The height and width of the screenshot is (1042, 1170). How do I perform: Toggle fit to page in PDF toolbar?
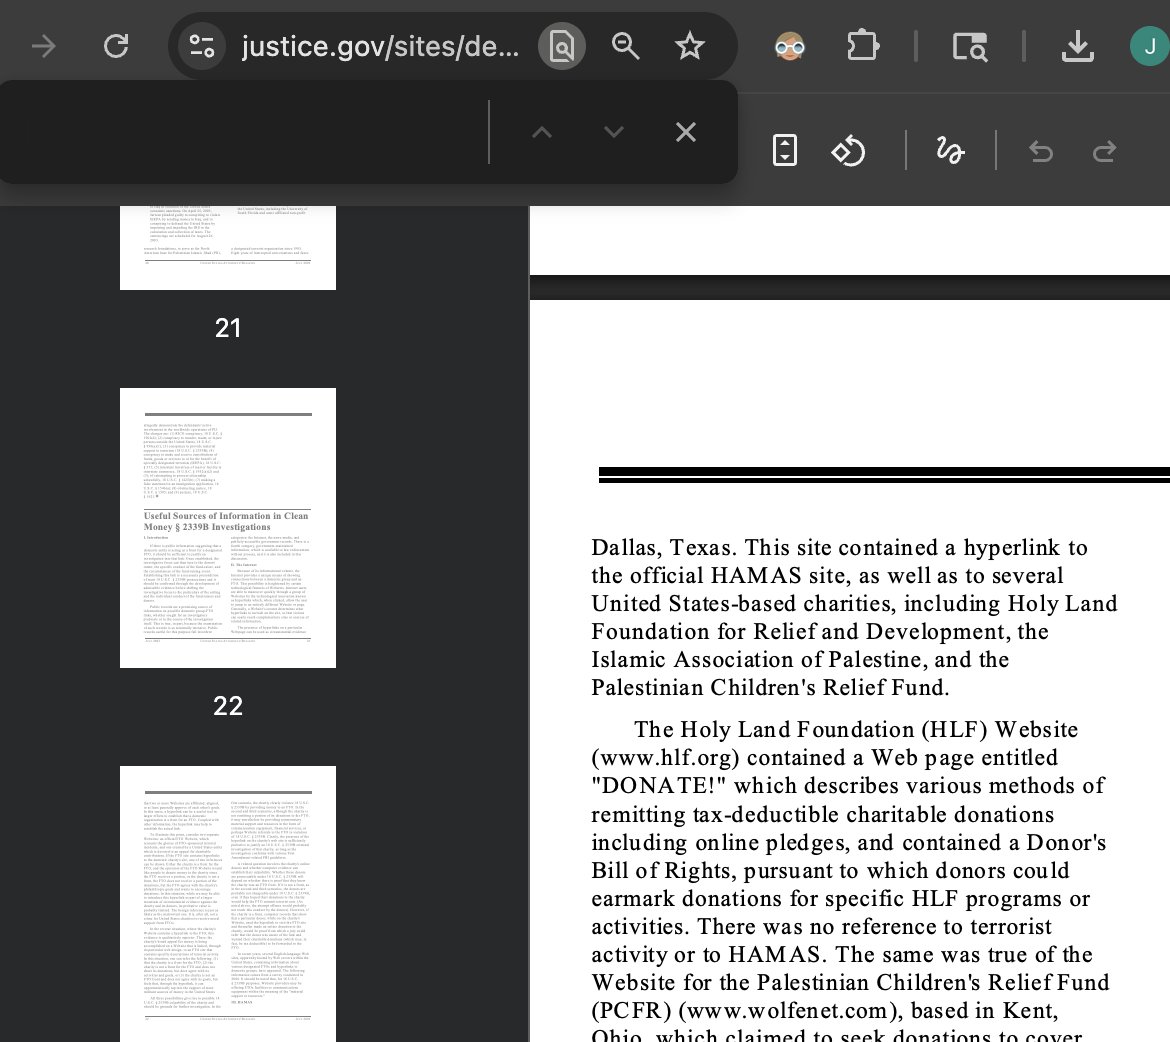coord(785,151)
